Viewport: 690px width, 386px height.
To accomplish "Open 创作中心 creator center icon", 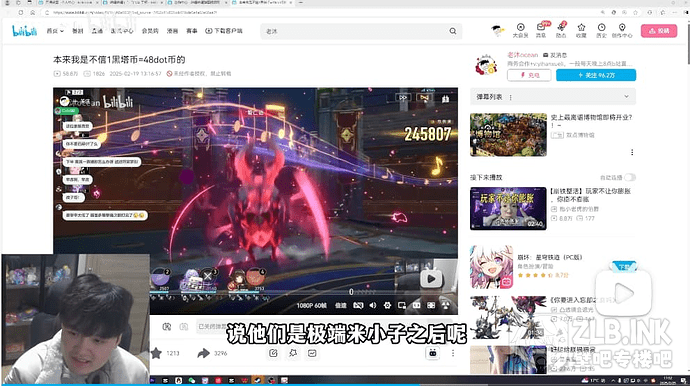I will pyautogui.click(x=622, y=30).
